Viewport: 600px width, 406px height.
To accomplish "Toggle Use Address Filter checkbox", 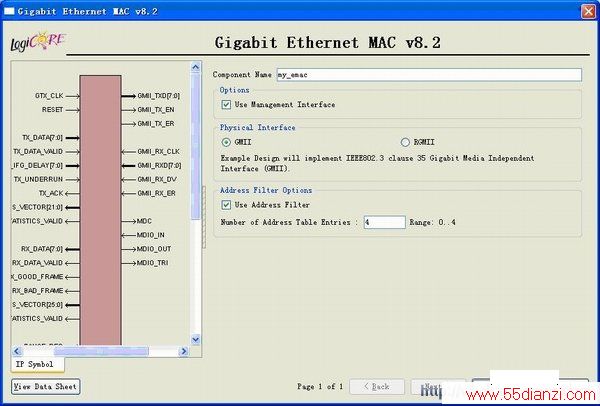I will pyautogui.click(x=226, y=205).
